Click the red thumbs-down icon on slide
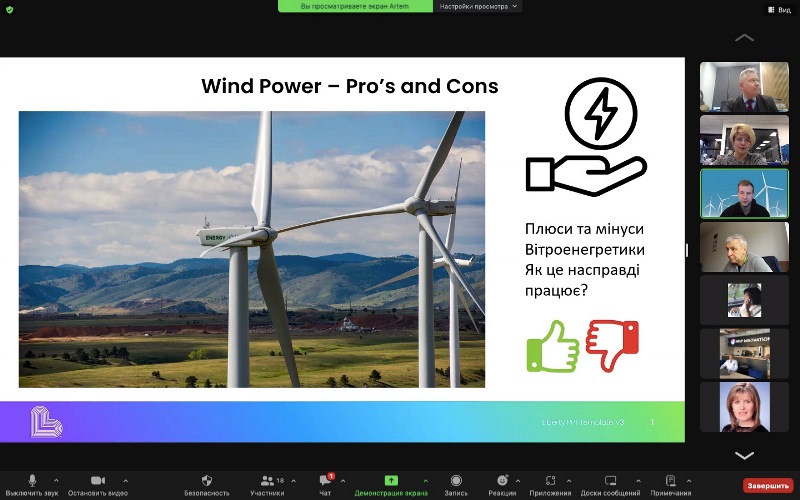The width and height of the screenshot is (800, 500). 612,345
